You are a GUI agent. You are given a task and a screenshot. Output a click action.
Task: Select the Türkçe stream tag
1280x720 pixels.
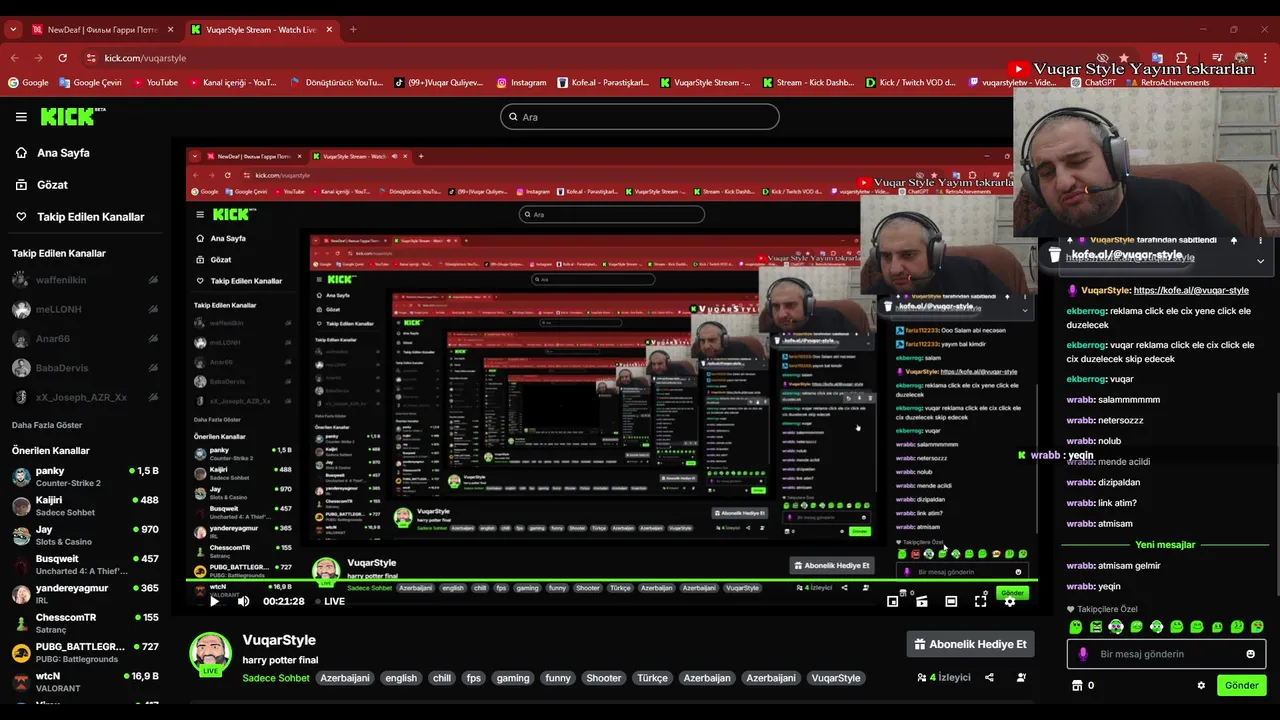point(653,678)
